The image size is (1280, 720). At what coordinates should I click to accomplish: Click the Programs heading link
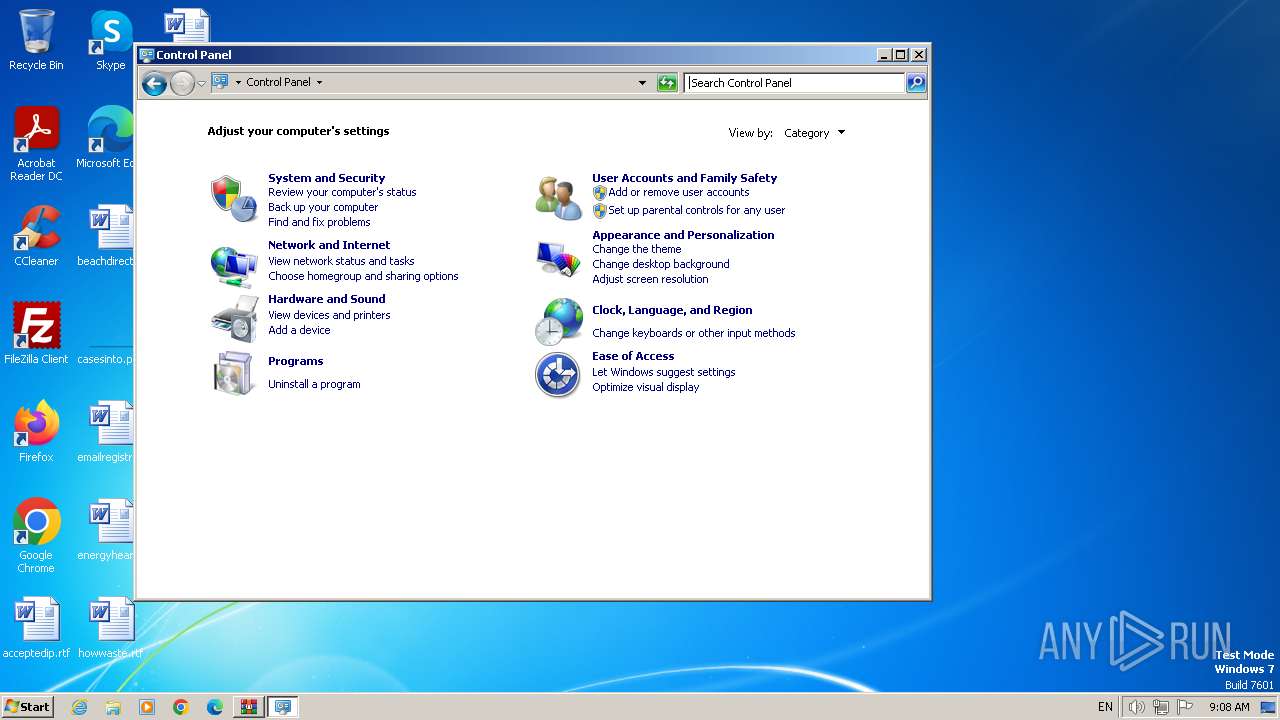pyautogui.click(x=295, y=361)
